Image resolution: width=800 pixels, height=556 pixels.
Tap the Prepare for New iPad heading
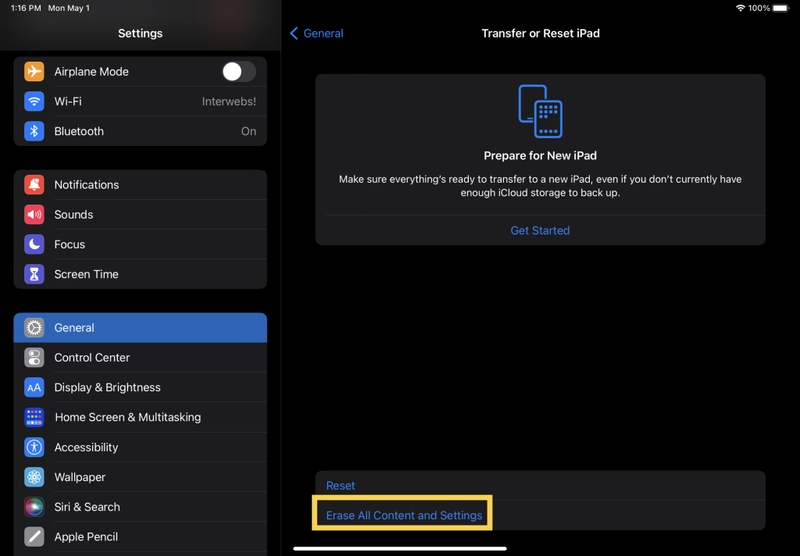point(540,156)
